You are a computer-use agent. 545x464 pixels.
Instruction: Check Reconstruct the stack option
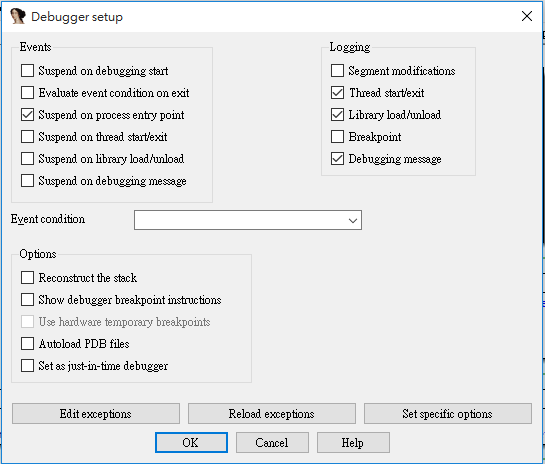click(x=27, y=278)
